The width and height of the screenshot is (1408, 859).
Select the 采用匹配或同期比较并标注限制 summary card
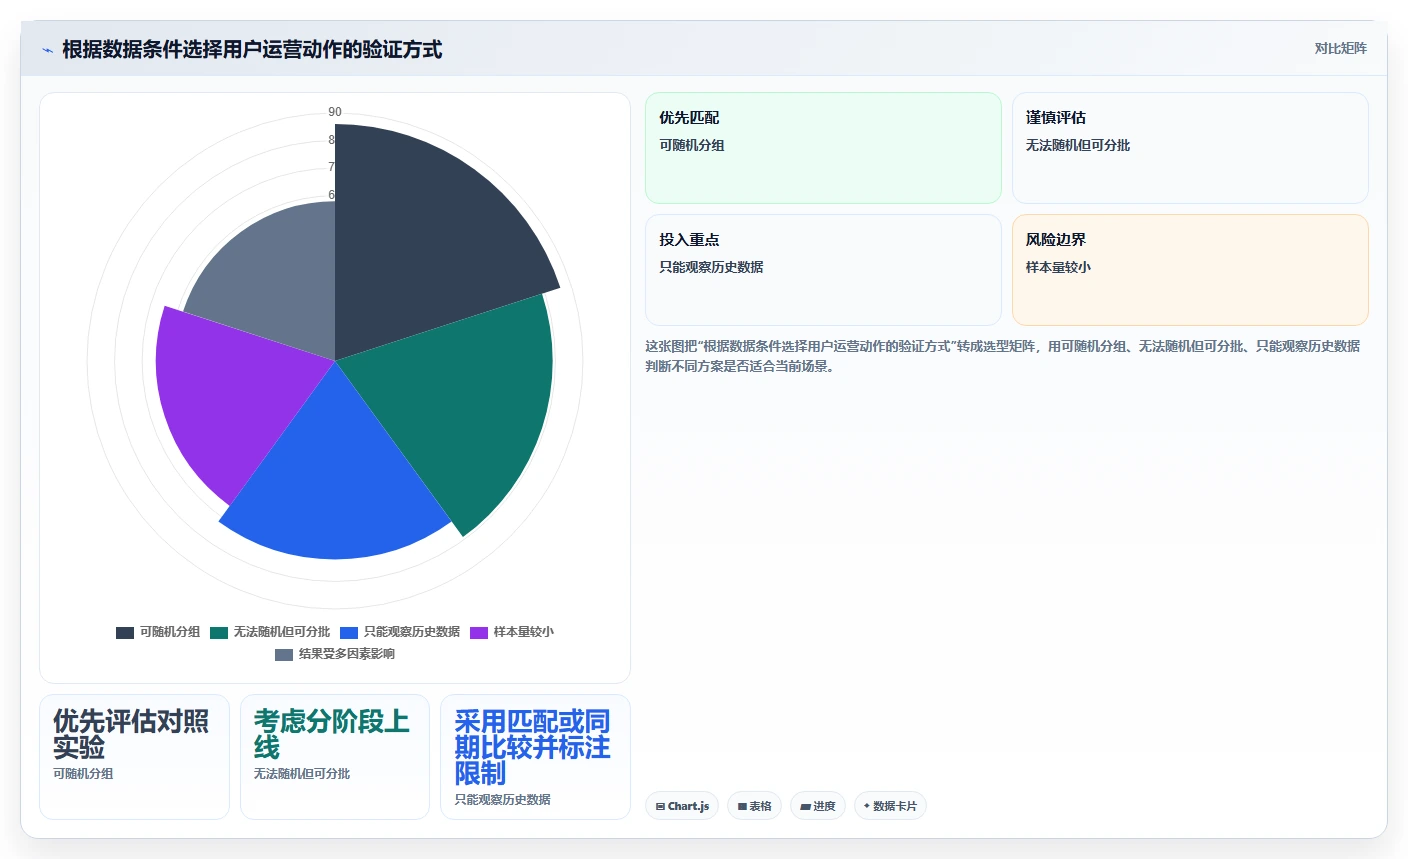coord(535,757)
